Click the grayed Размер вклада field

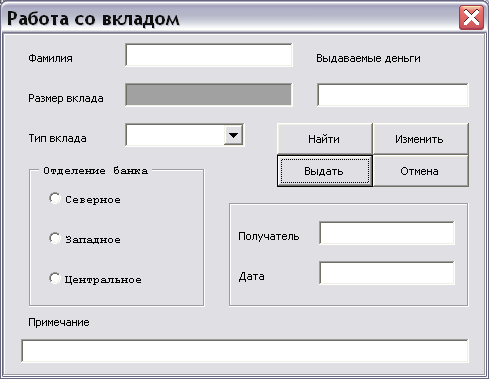209,95
